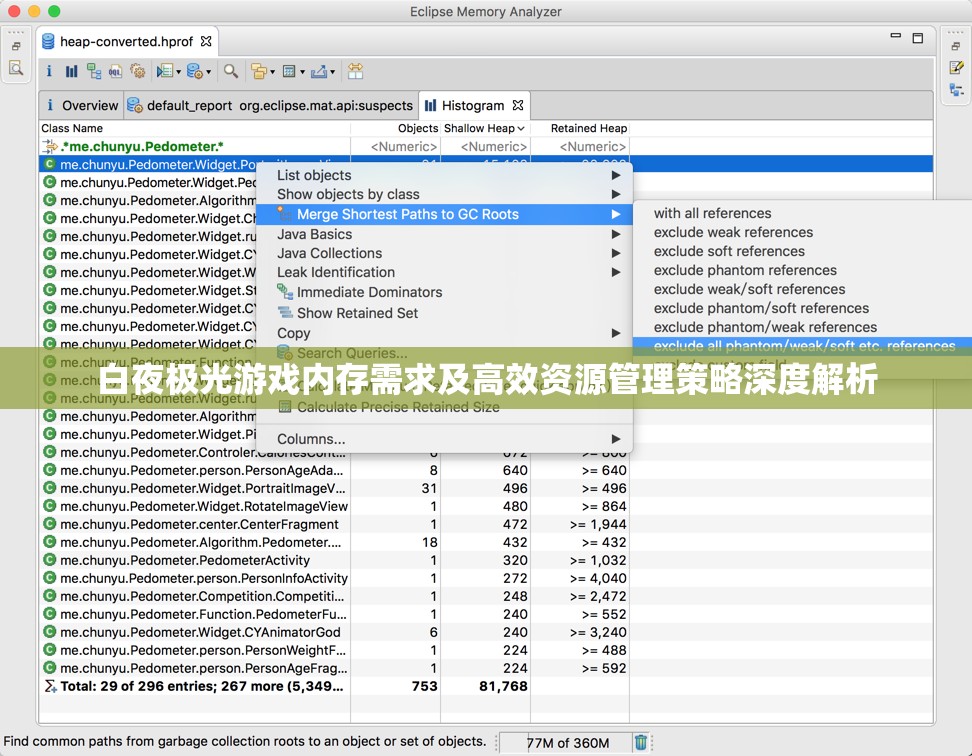Create a histogram with the toolbar bar-chart icon
972x756 pixels.
click(x=71, y=71)
